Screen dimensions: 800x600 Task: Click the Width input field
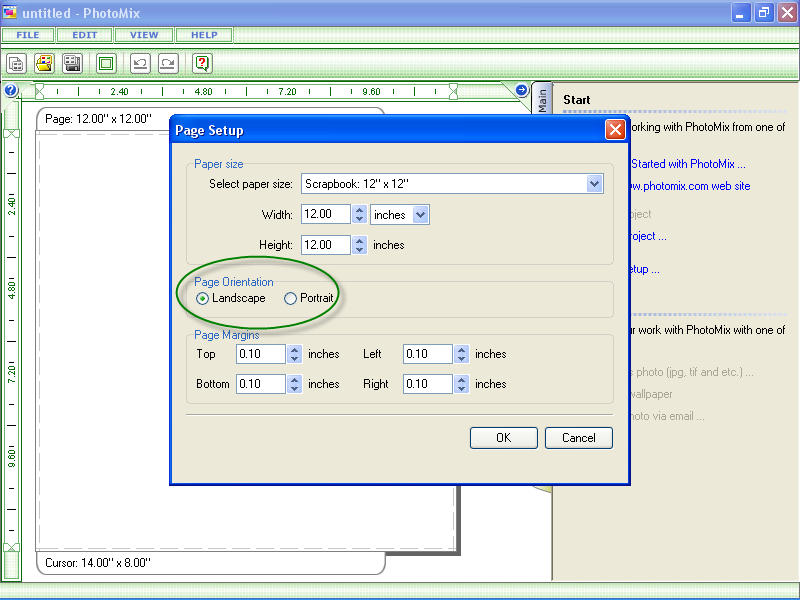326,214
